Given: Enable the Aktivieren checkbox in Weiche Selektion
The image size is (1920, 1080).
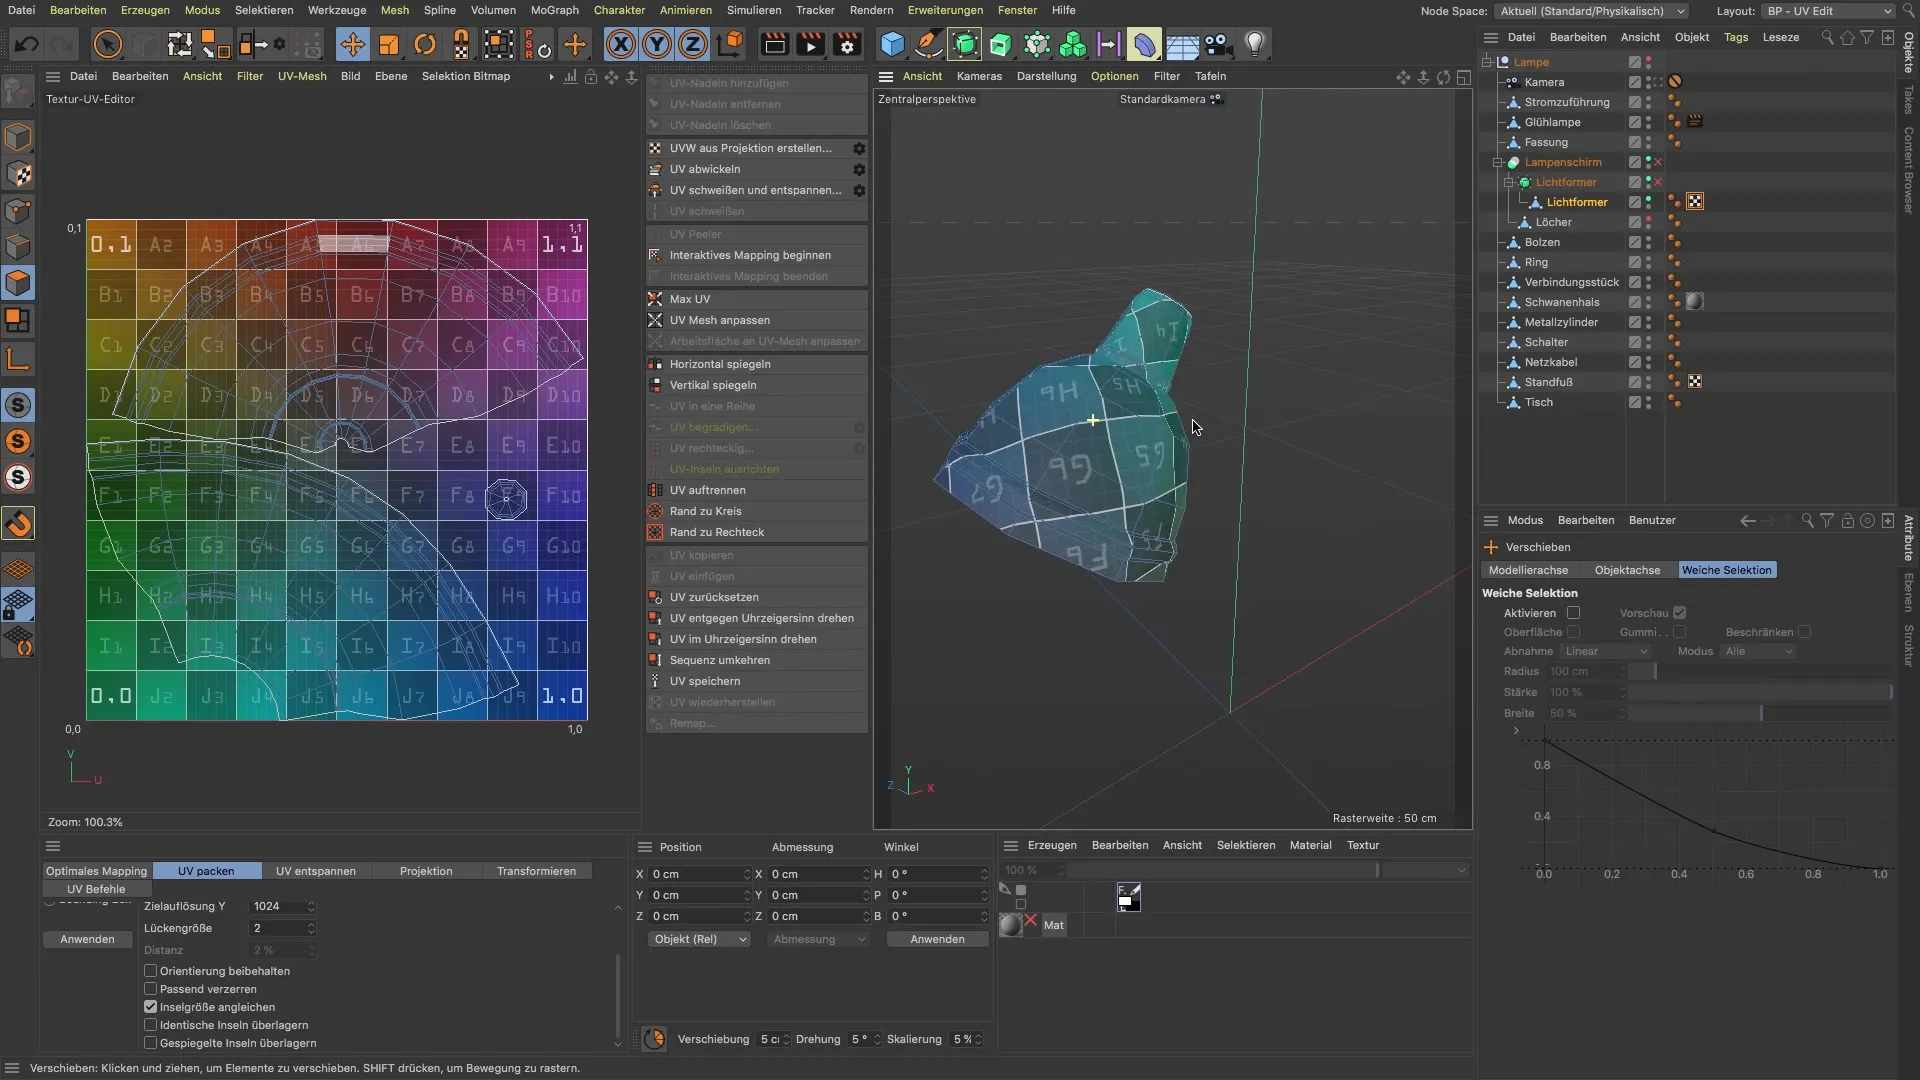Looking at the screenshot, I should (1574, 613).
